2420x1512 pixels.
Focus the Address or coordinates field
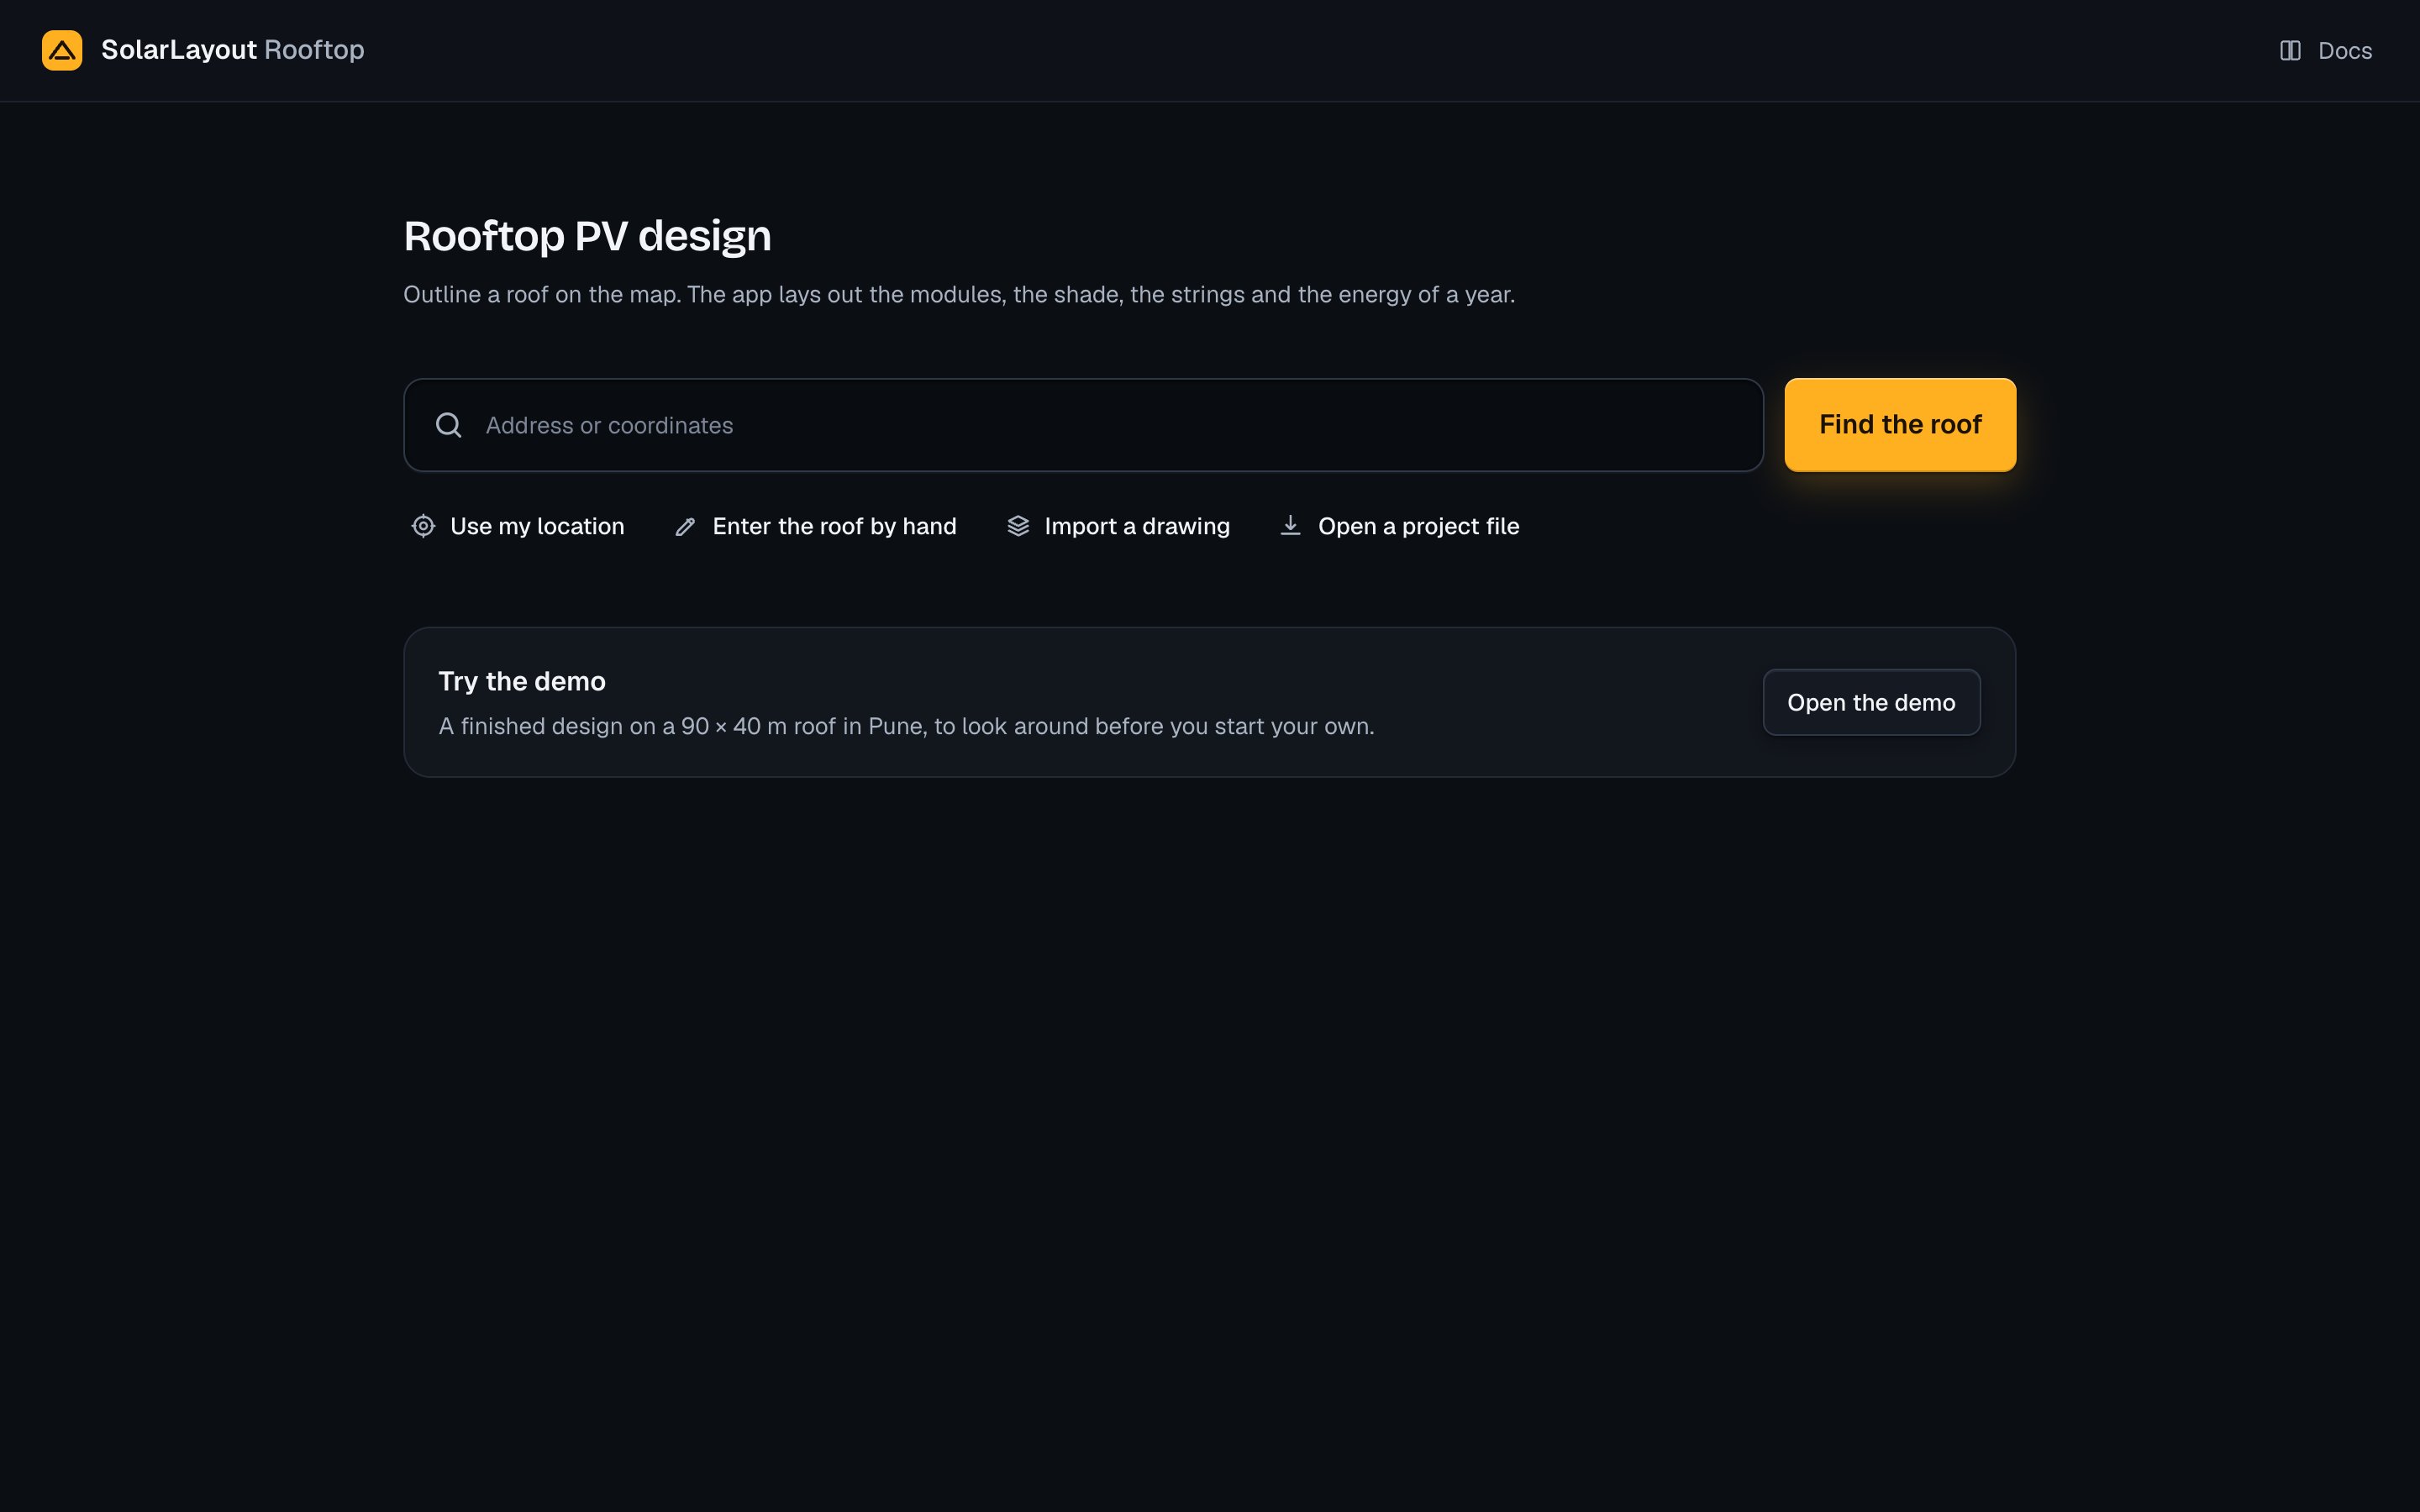(1083, 425)
